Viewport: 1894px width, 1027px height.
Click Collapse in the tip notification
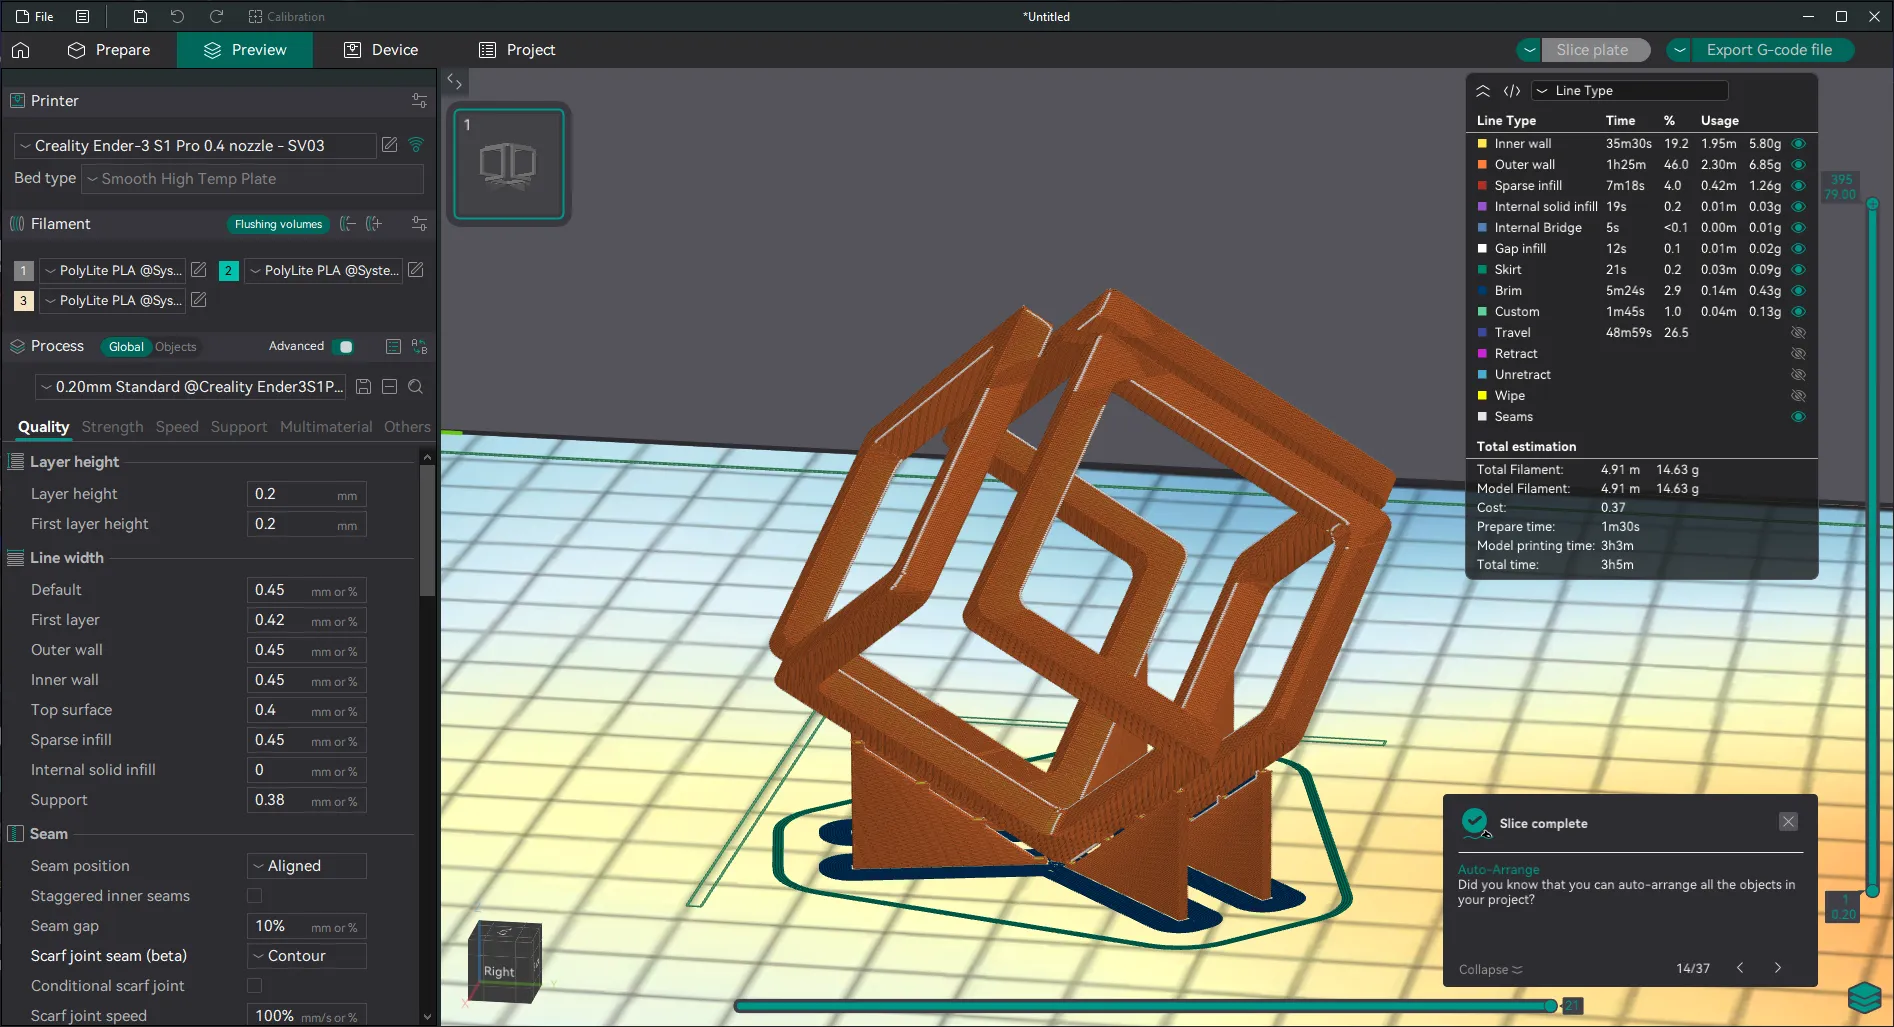pyautogui.click(x=1490, y=969)
